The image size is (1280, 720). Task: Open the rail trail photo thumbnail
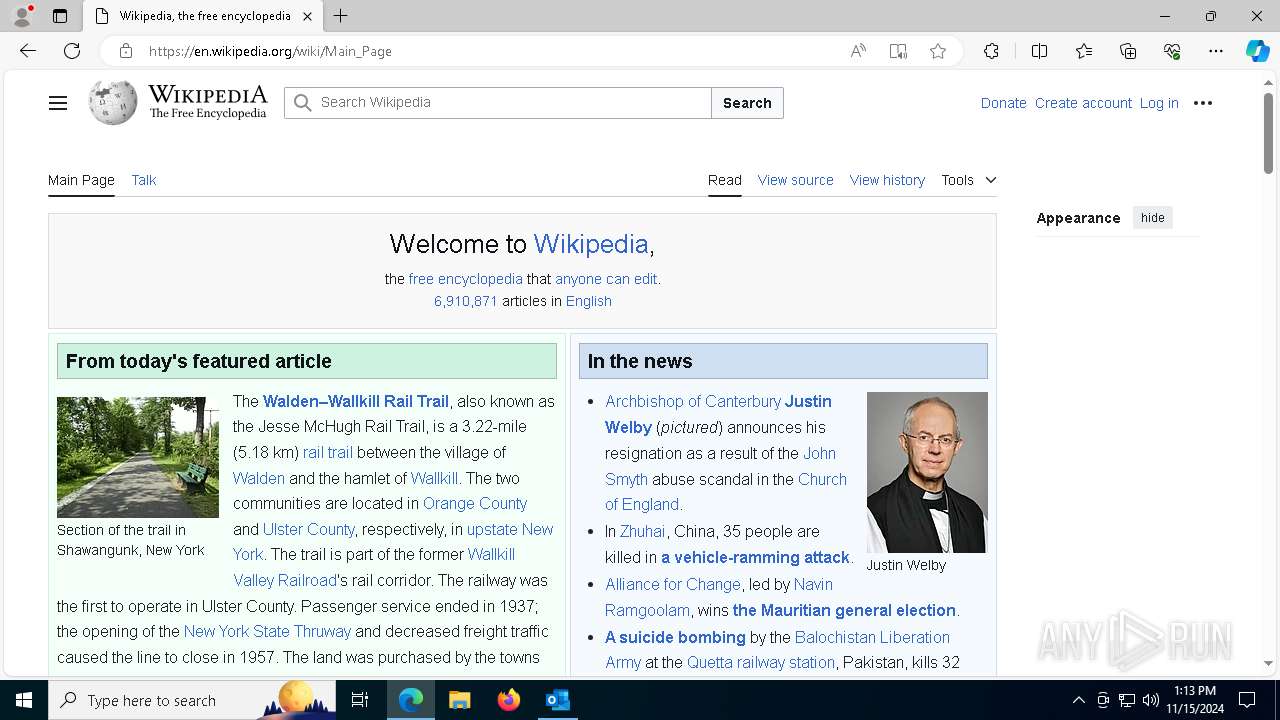click(x=138, y=457)
